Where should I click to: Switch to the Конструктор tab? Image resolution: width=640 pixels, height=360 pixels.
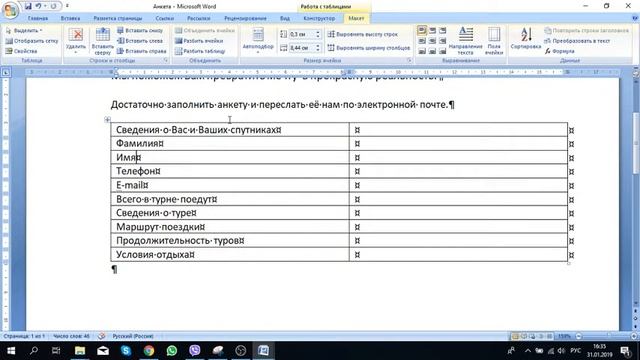(319, 18)
